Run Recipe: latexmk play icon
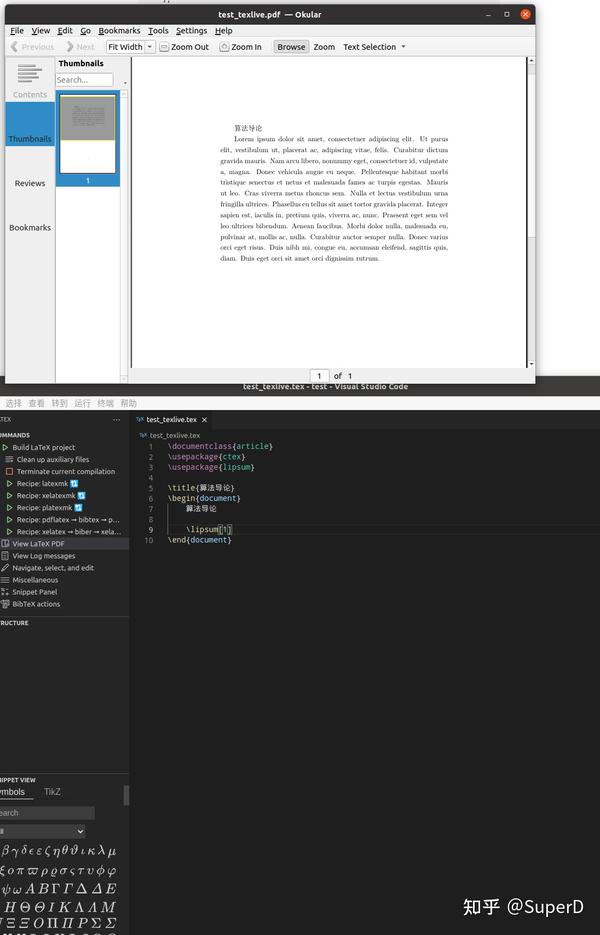 [x=10, y=484]
